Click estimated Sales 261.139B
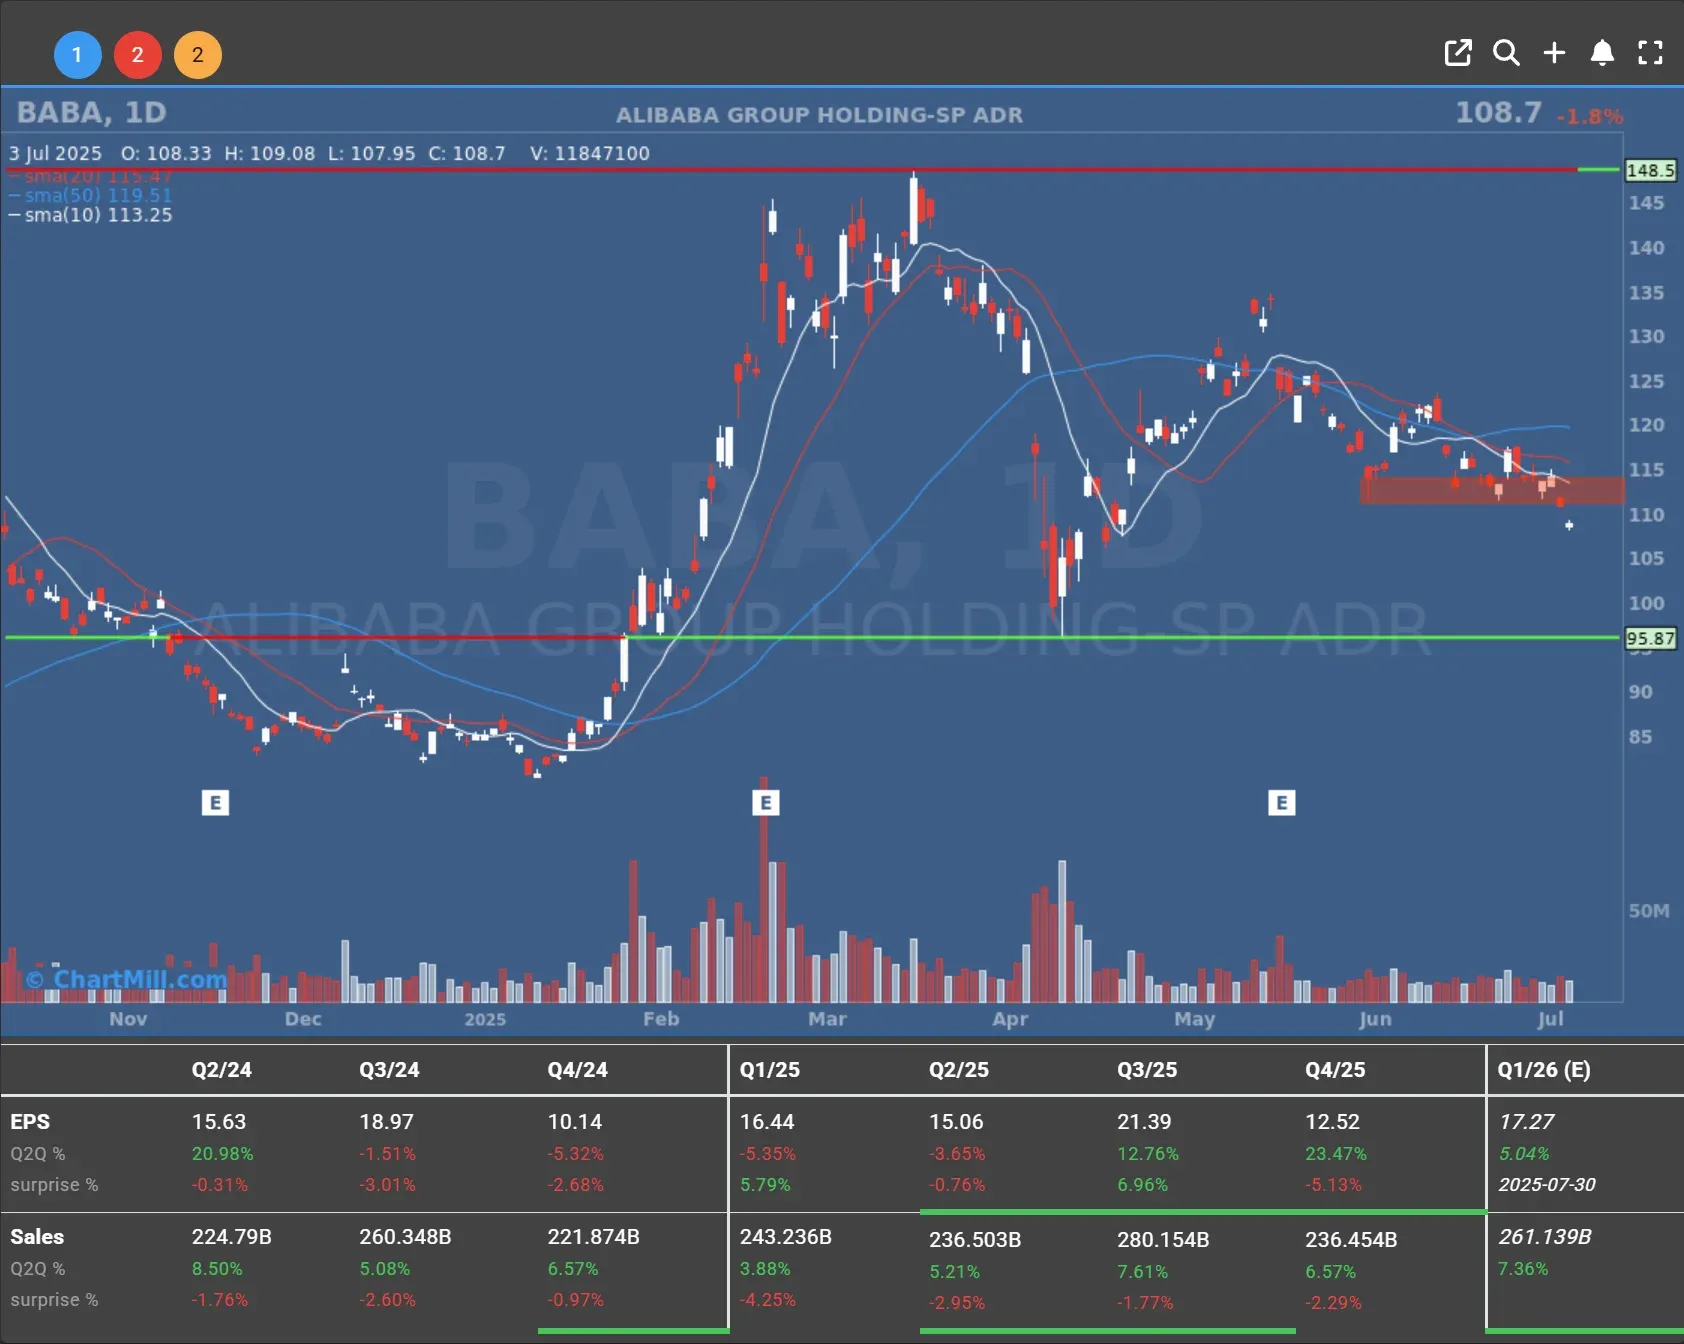The image size is (1684, 1344). click(1544, 1237)
